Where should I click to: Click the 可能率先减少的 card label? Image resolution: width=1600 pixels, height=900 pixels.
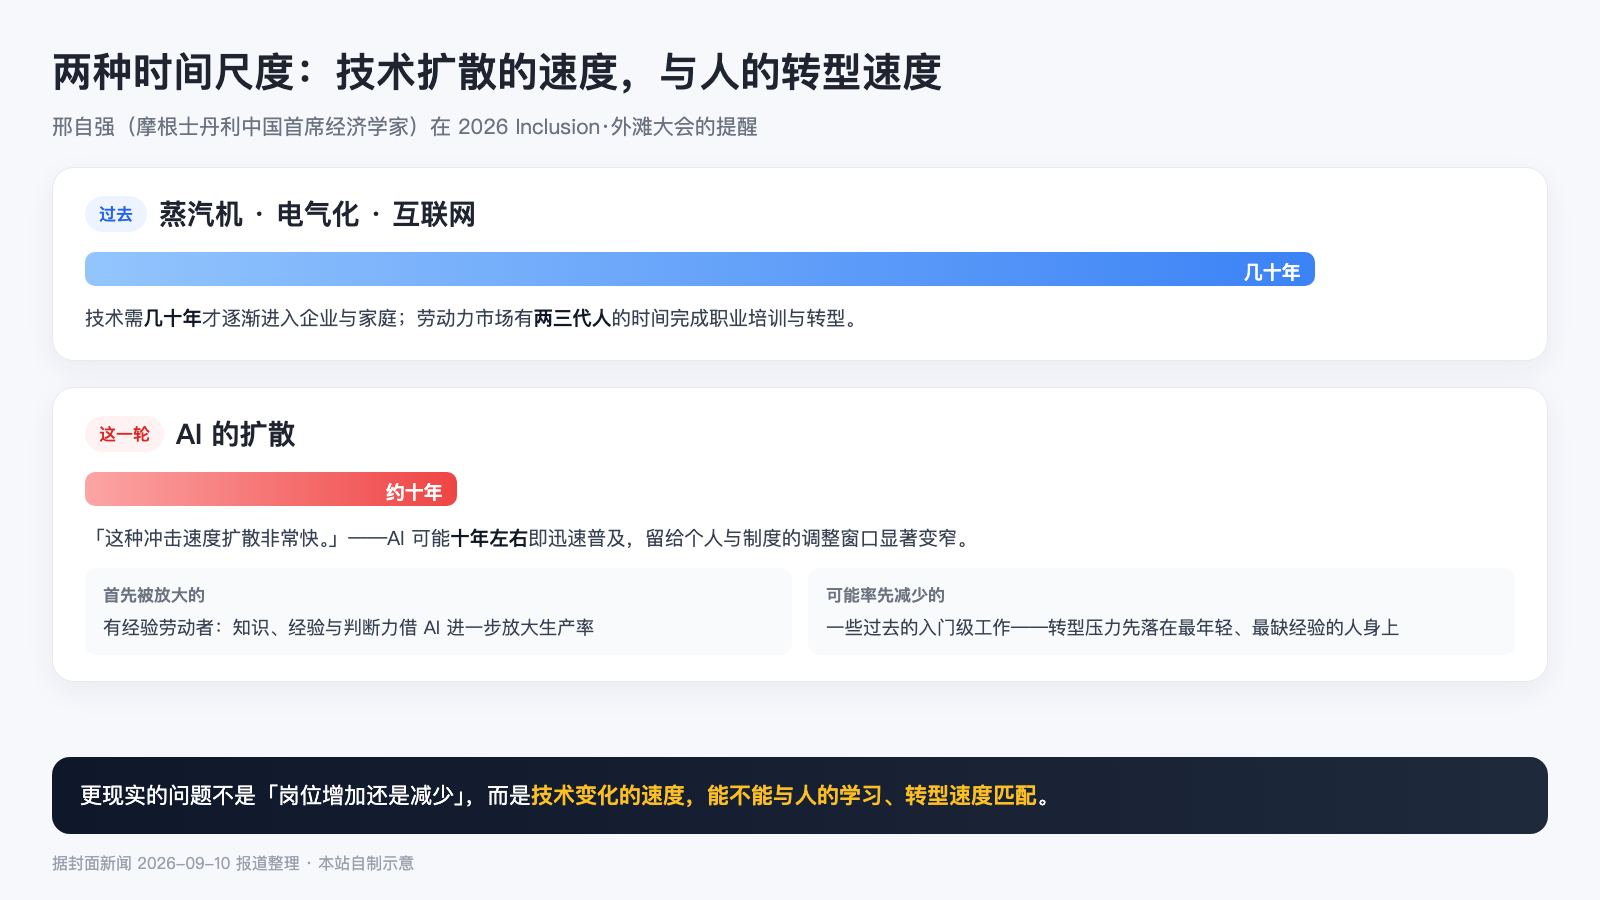point(885,595)
